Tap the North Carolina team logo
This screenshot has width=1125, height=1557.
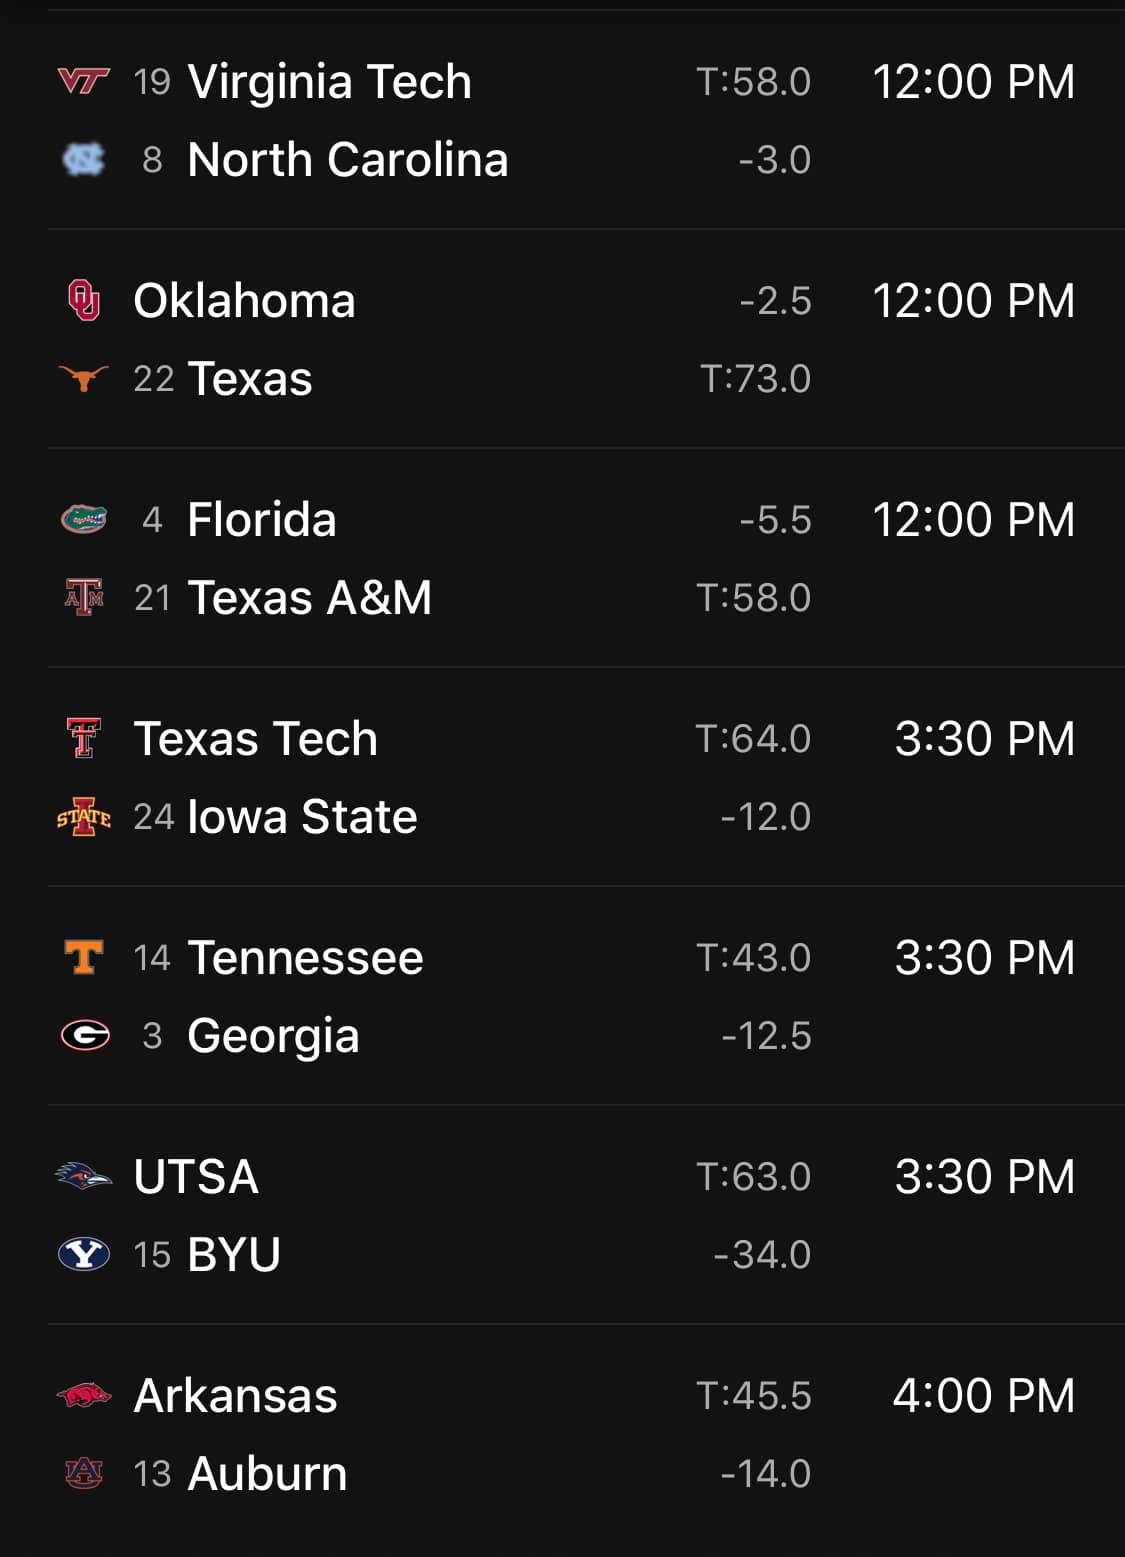pyautogui.click(x=84, y=159)
